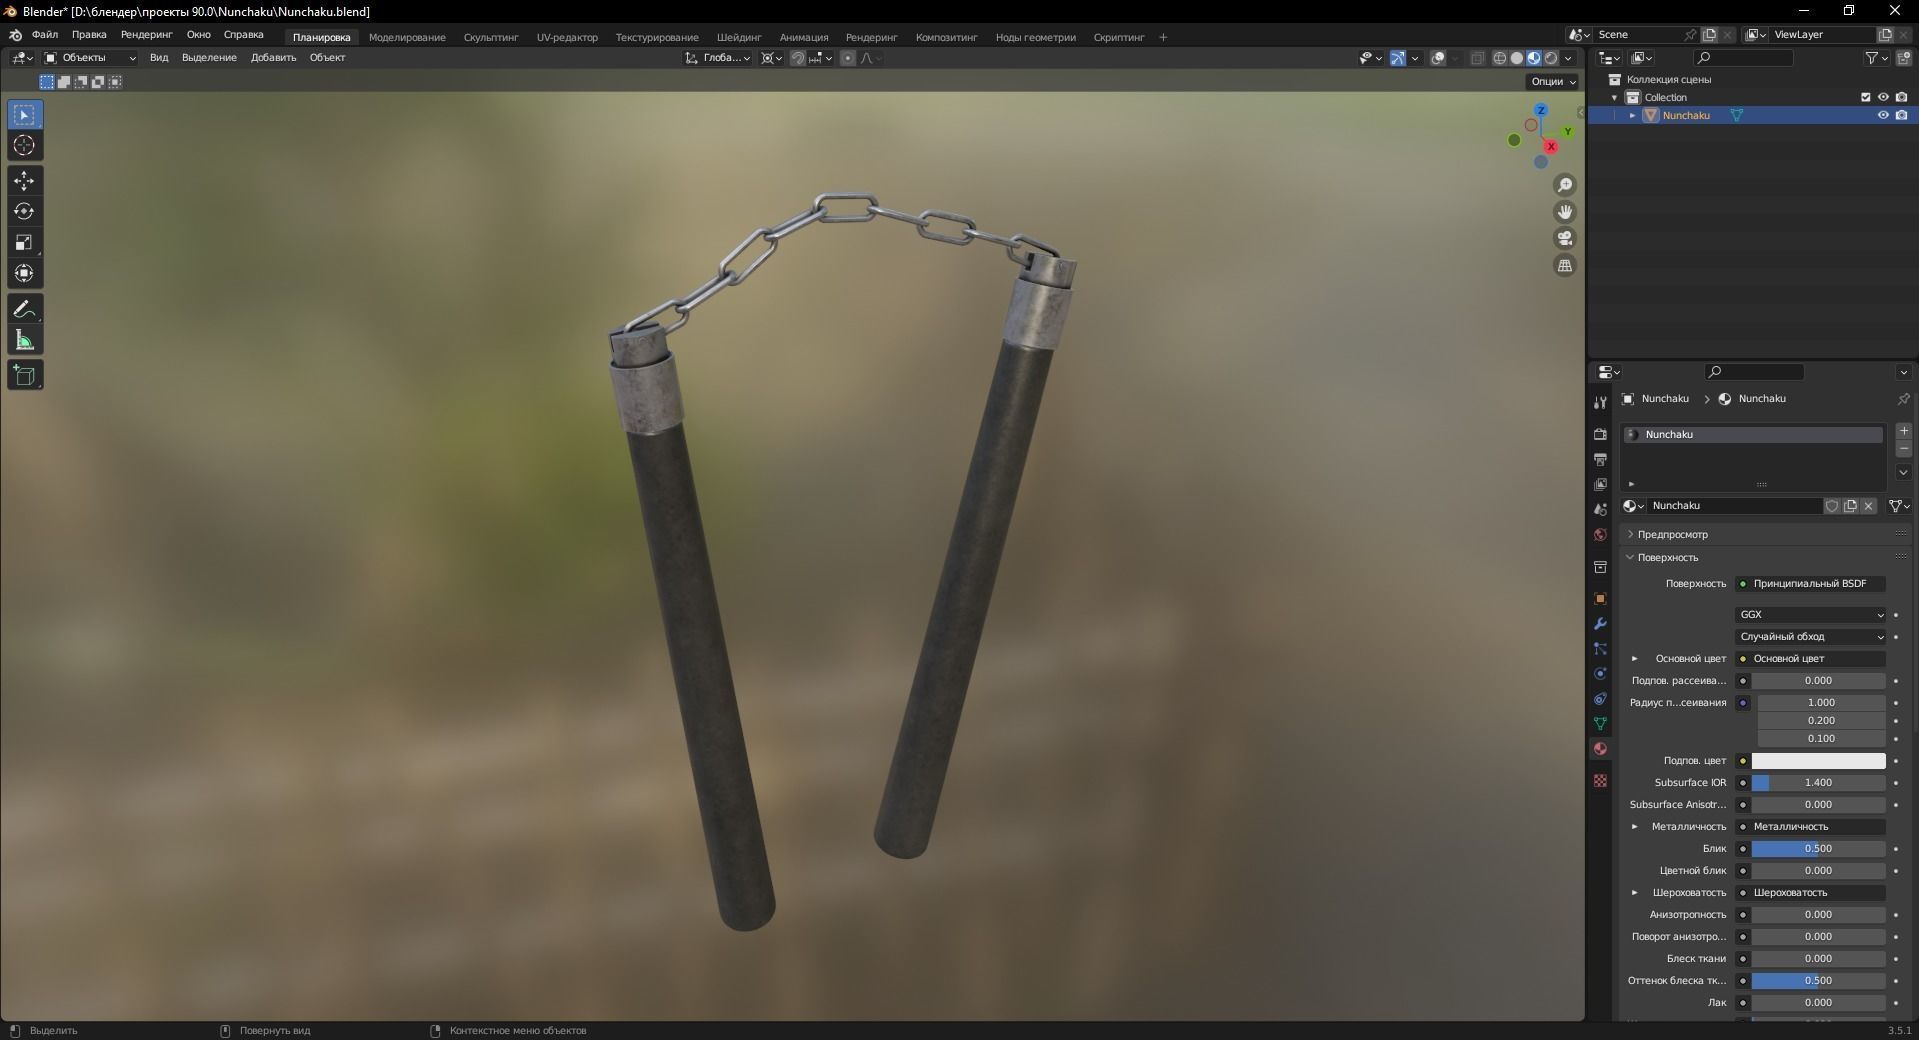The height and width of the screenshot is (1040, 1919).
Task: Open the Texture properties checker tab
Action: coord(1600,780)
